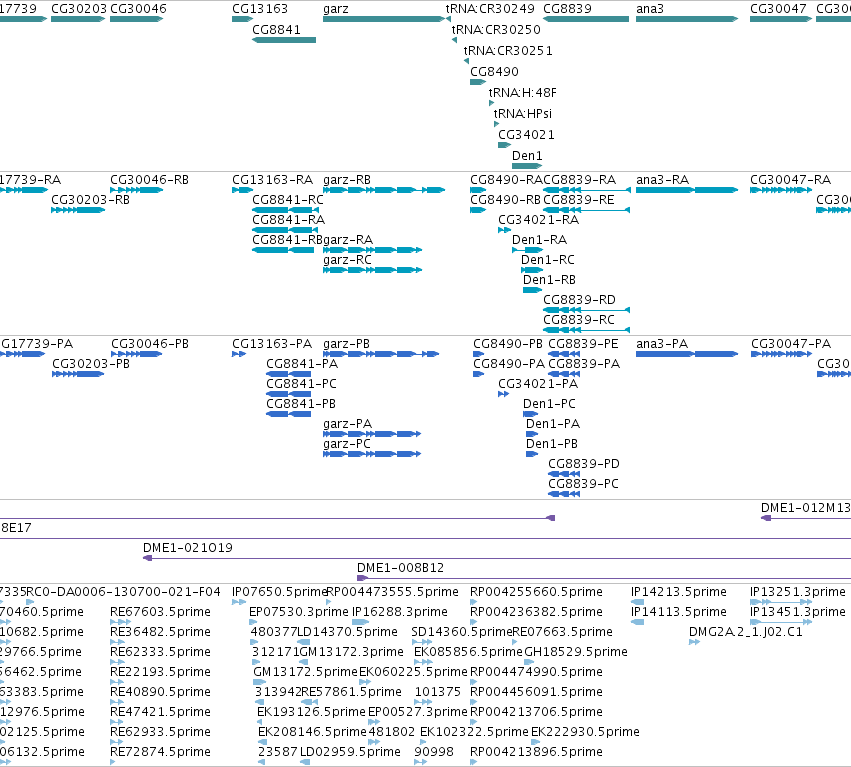
Task: Click the tRNA:CR30250 label
Action: [496, 29]
